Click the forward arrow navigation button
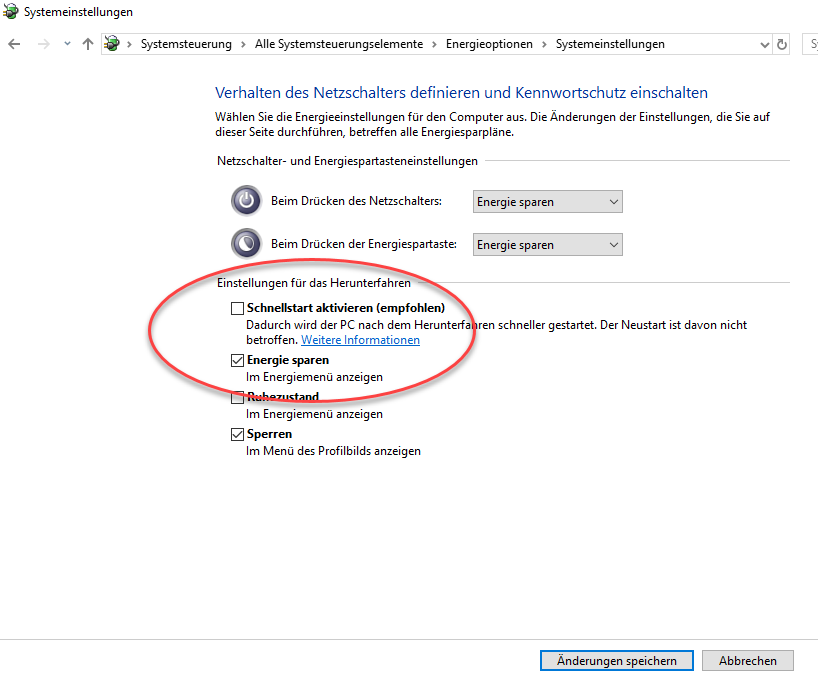 pos(42,44)
